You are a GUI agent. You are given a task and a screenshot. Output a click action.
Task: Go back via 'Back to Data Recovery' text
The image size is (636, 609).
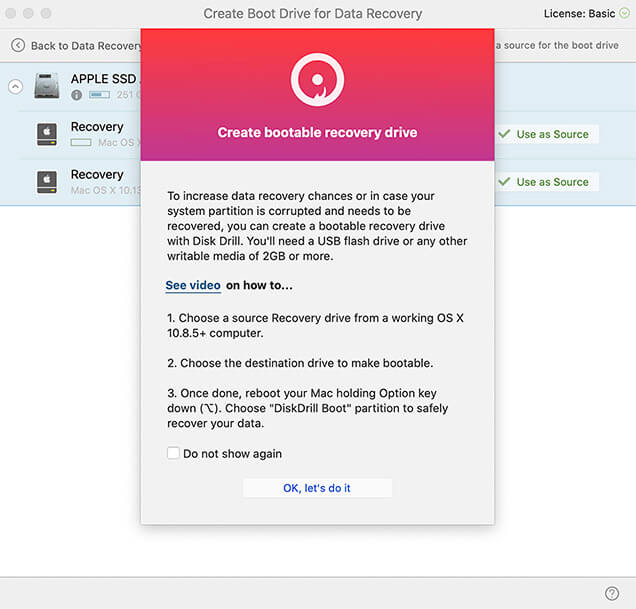point(86,45)
